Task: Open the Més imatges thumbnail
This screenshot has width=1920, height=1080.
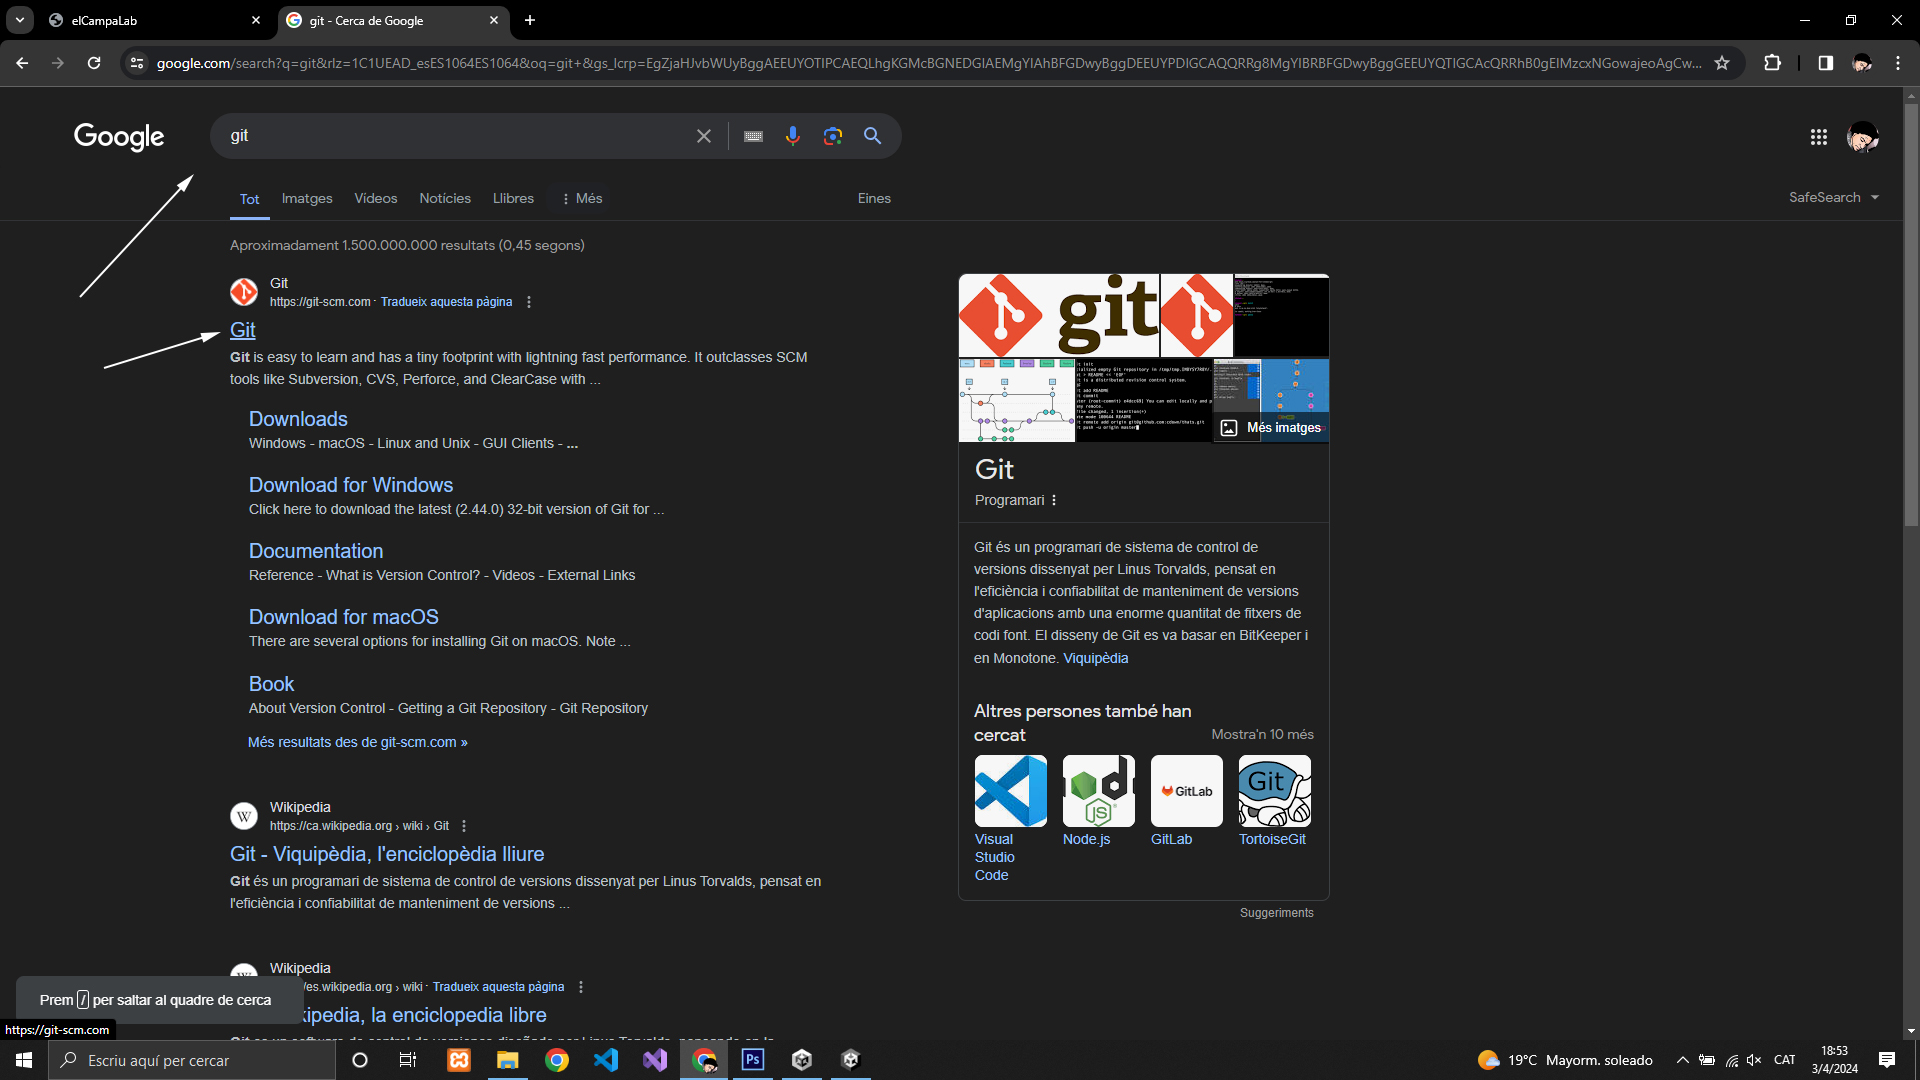Action: [x=1271, y=428]
